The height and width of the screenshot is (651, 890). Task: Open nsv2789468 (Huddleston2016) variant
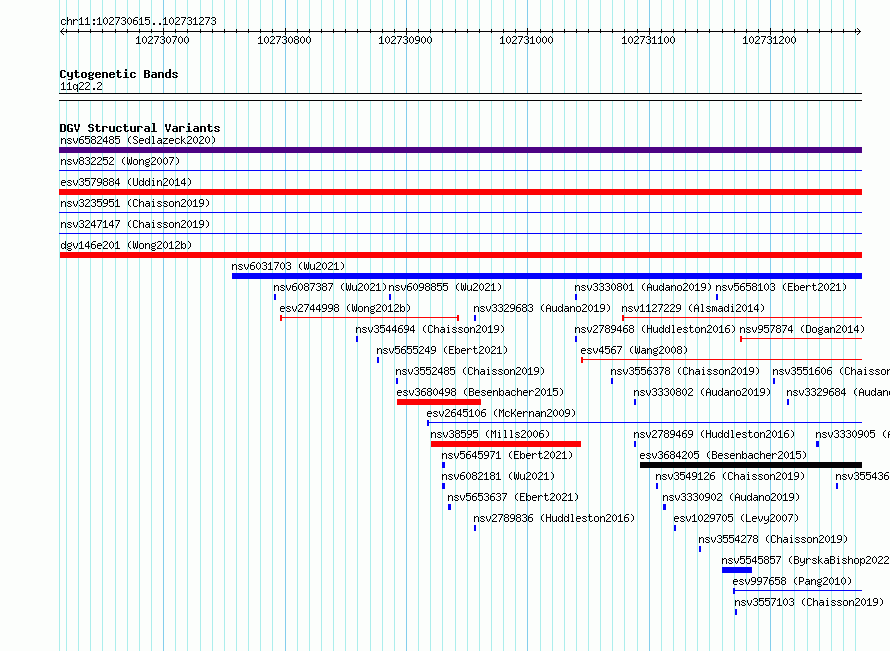point(655,329)
